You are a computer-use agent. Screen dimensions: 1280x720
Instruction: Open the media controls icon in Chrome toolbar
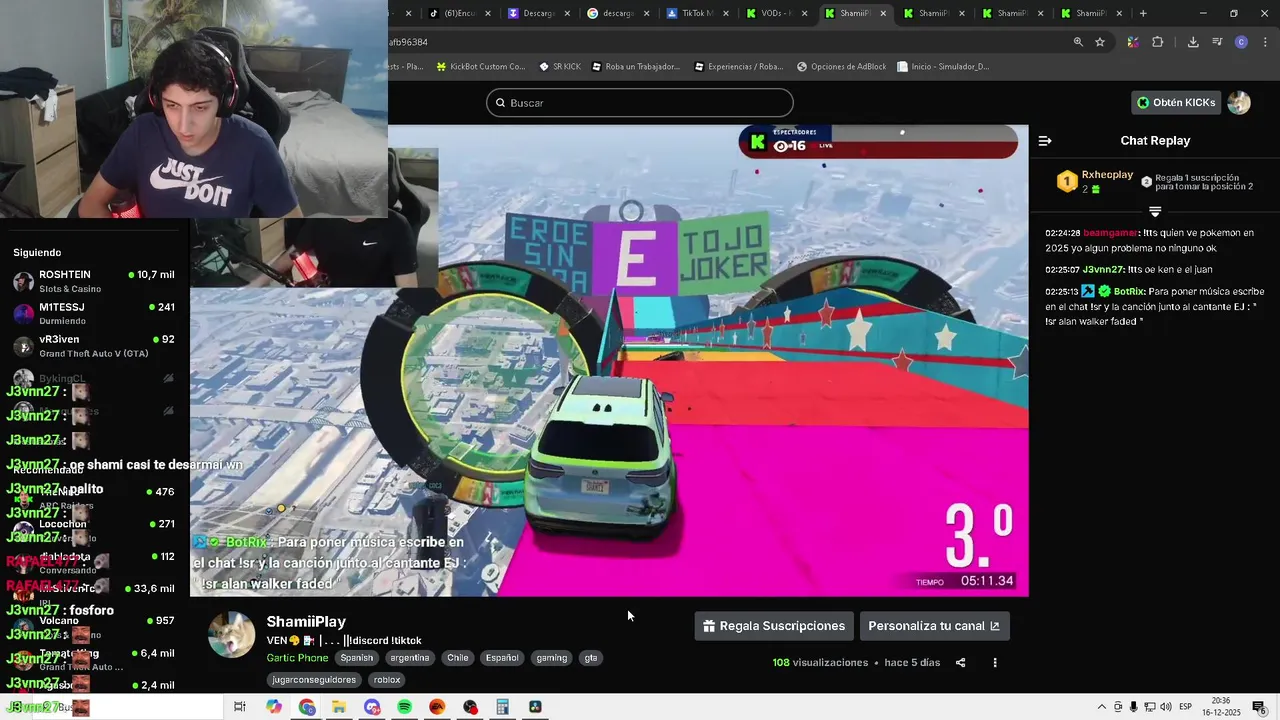click(1217, 42)
